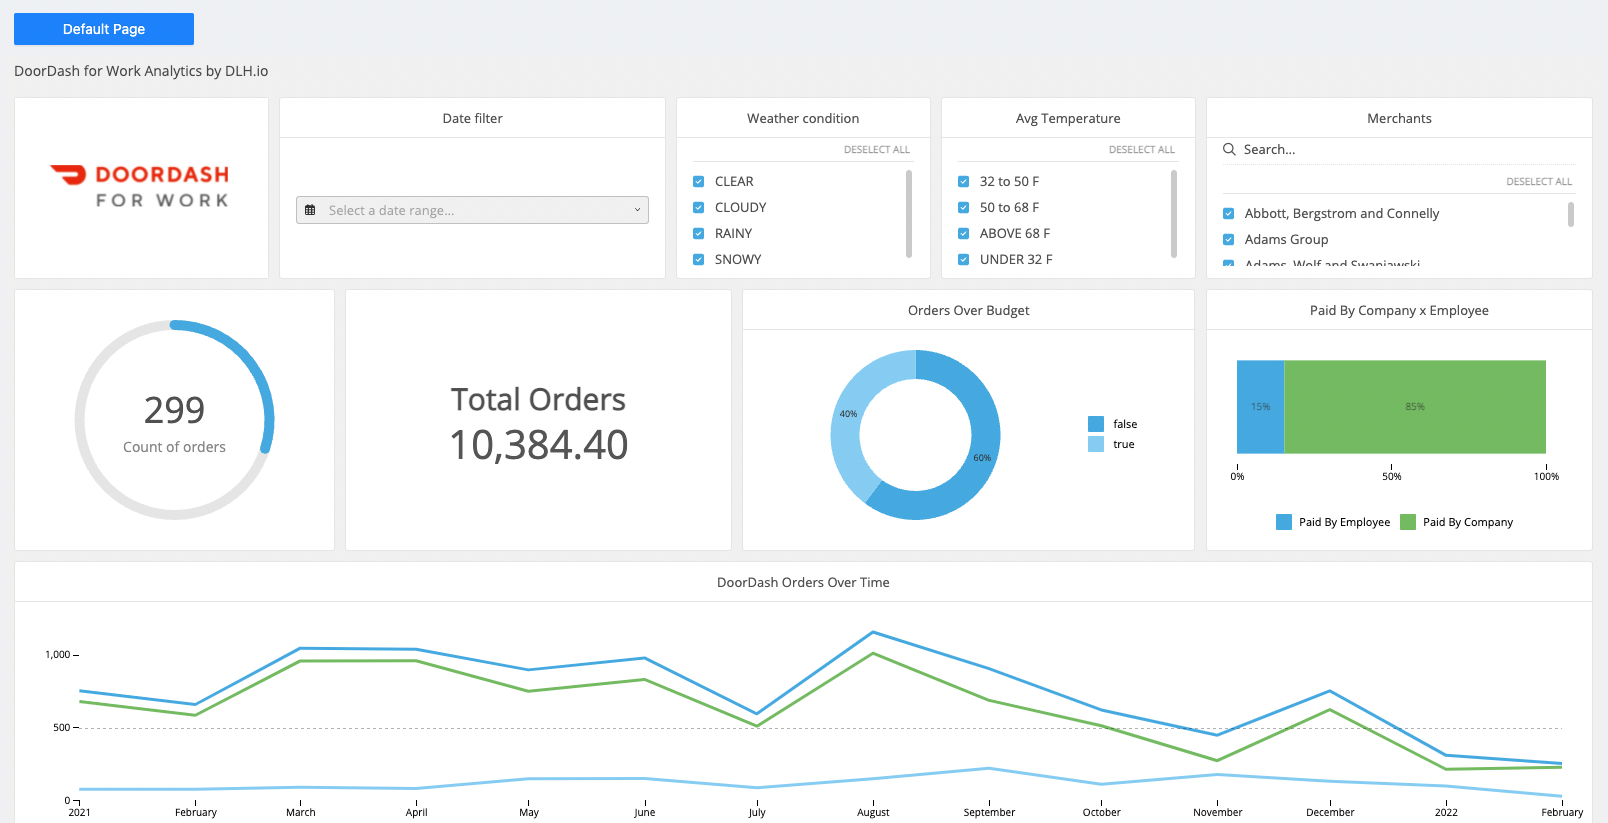Click the date range dropdown chevron arrow
1608x823 pixels.
coord(637,210)
